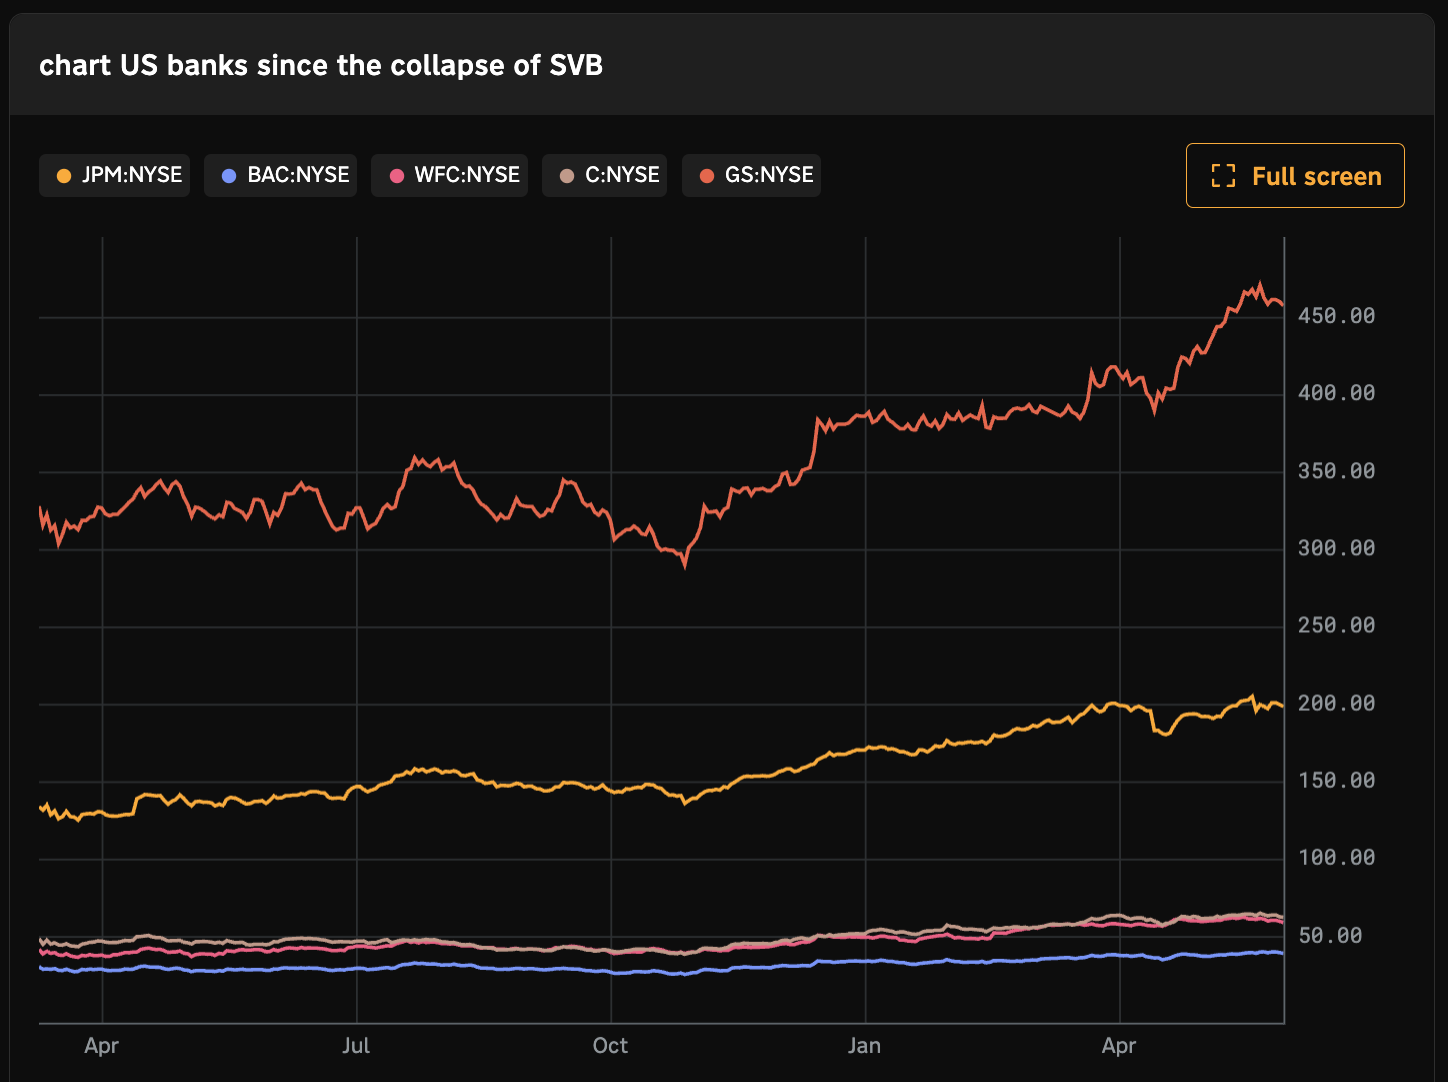Hide the GS:NYSE series chip
1448x1082 pixels.
pyautogui.click(x=751, y=175)
